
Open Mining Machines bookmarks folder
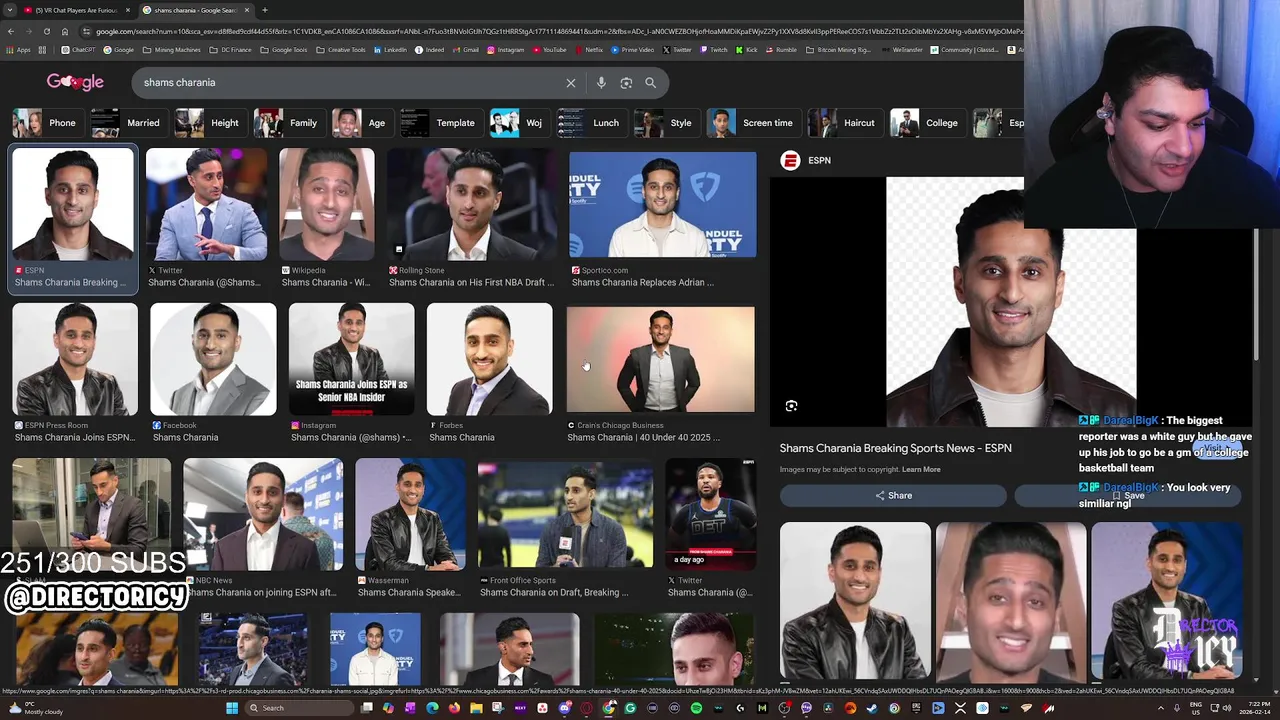171,49
